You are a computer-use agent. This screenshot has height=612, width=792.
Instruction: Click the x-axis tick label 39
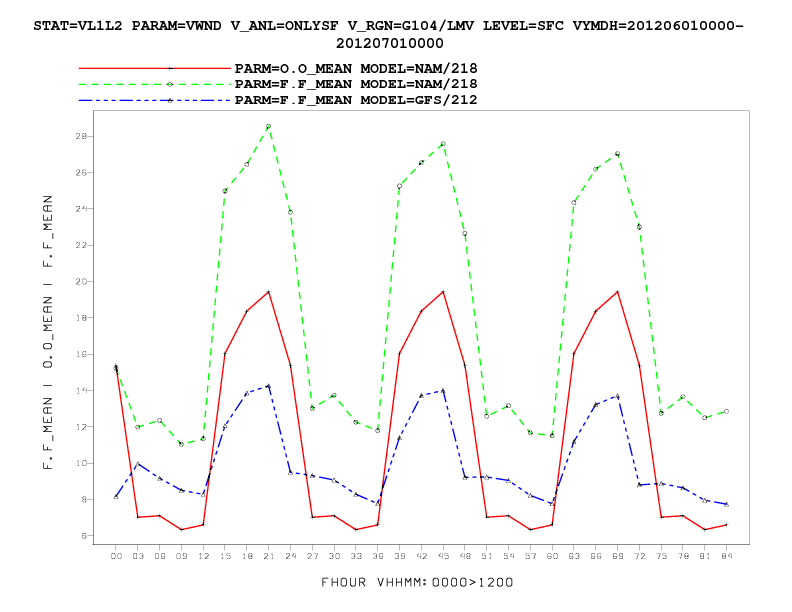click(x=400, y=556)
